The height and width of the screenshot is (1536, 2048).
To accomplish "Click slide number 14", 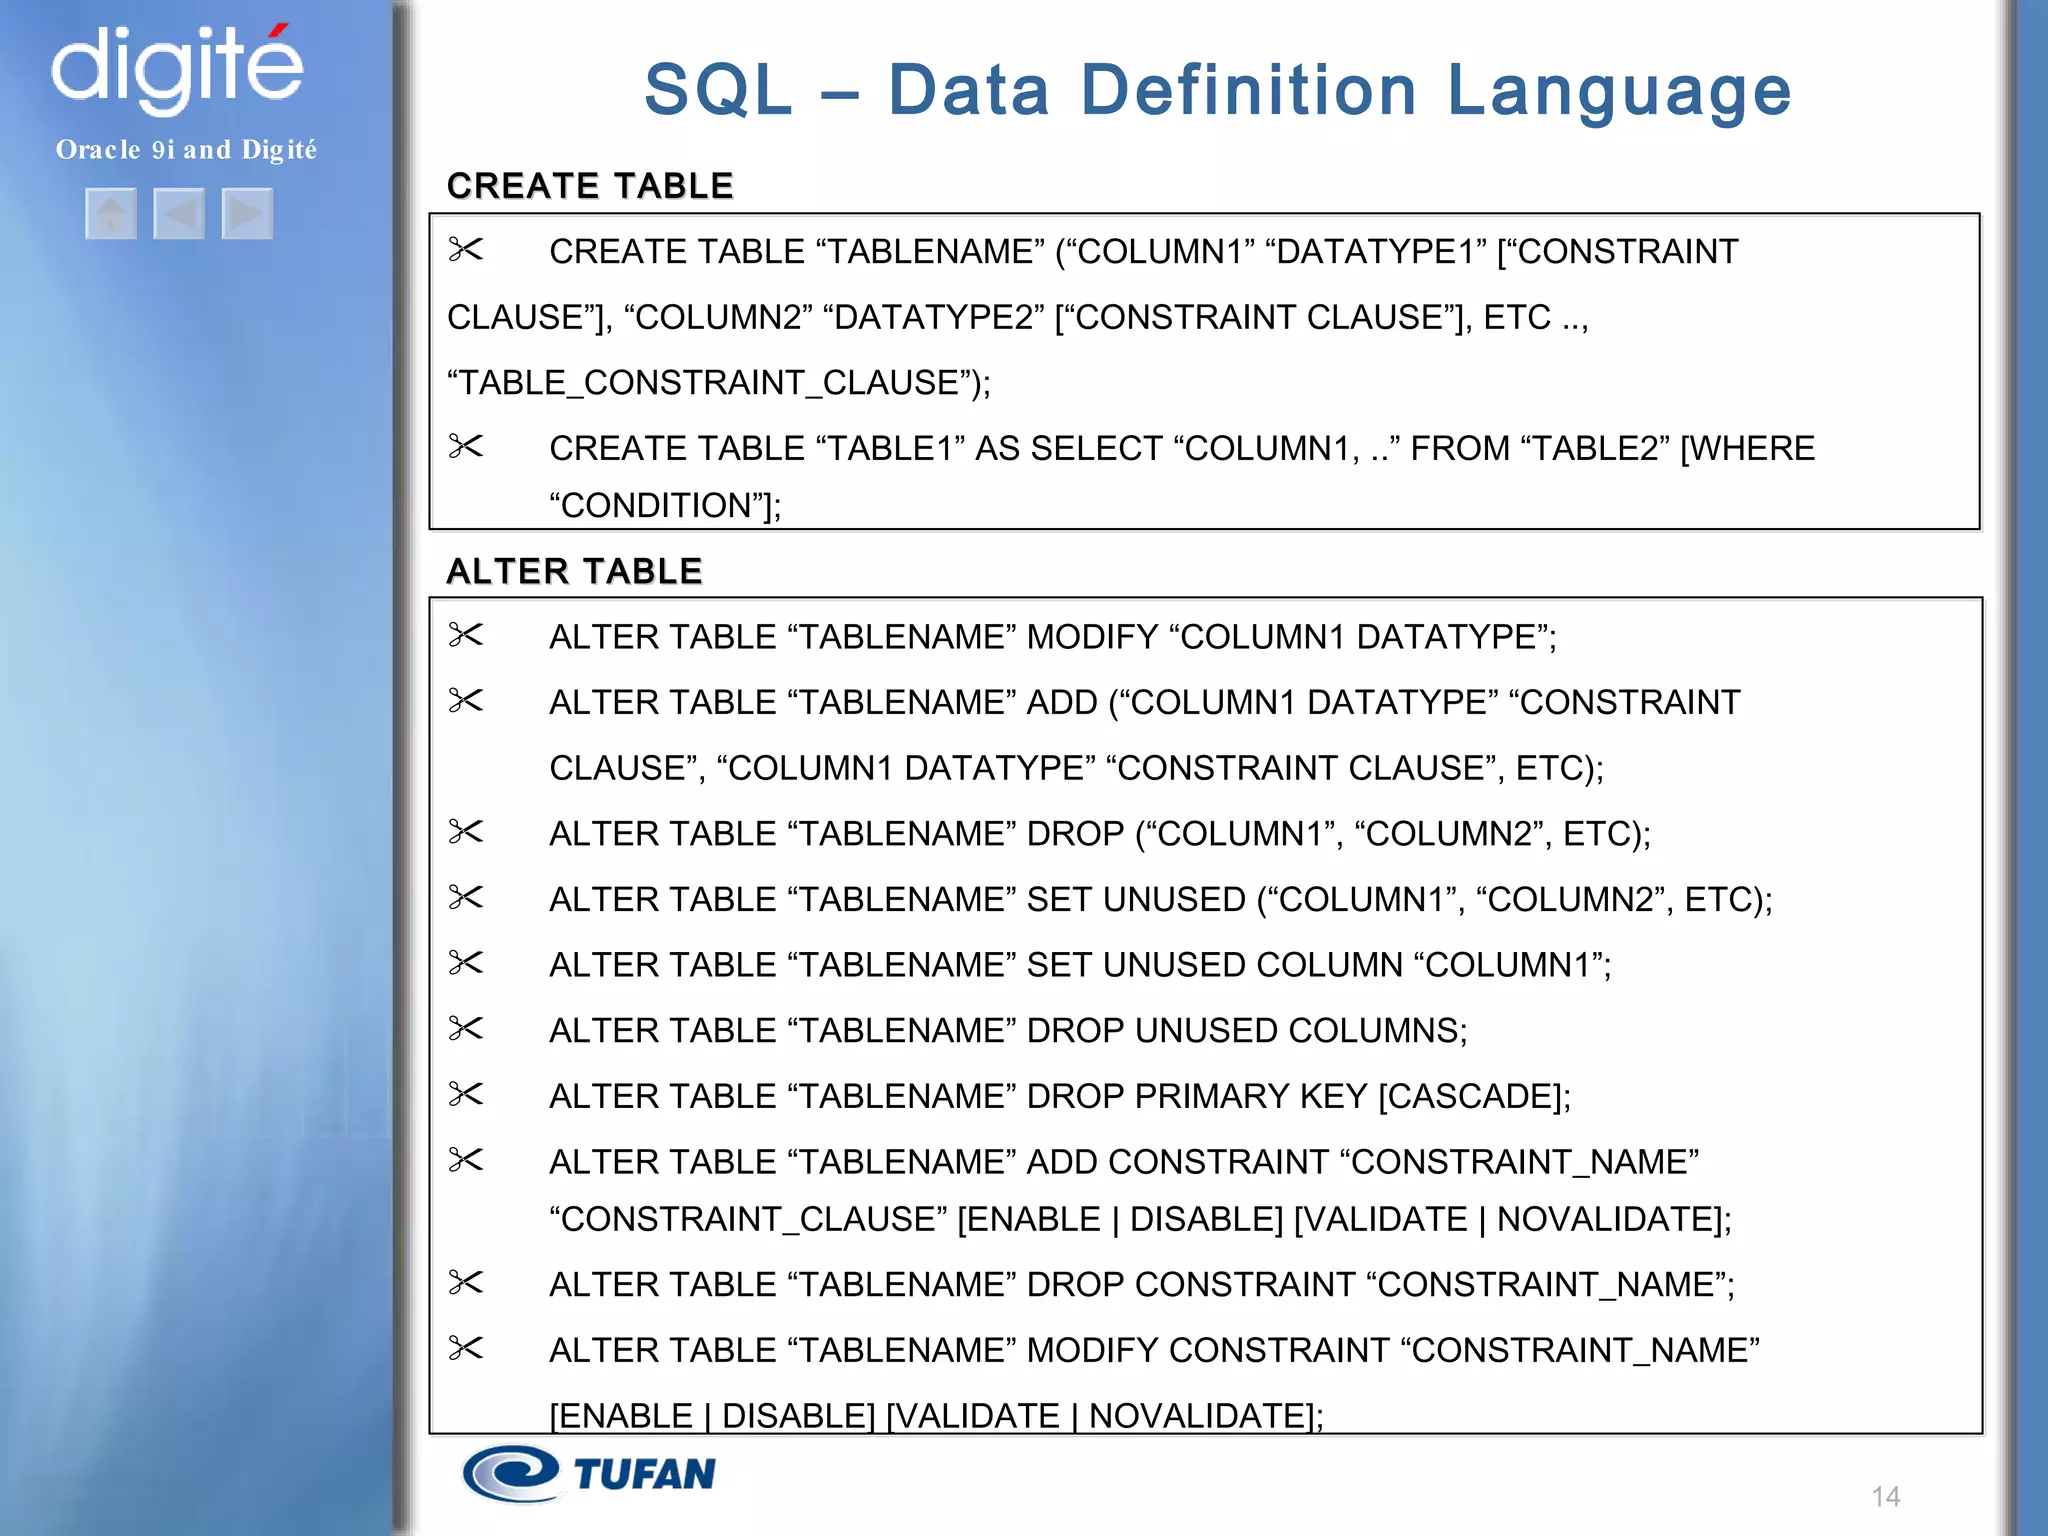I will (x=1885, y=1497).
